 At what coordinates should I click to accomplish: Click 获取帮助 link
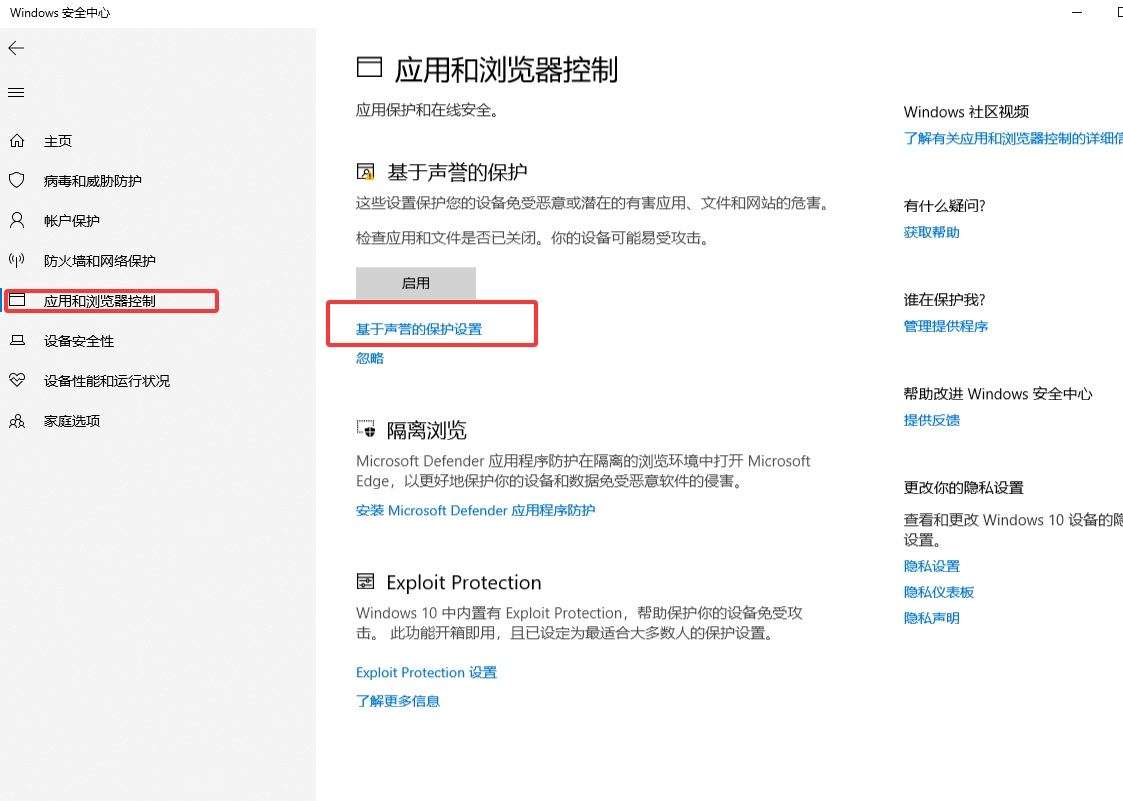click(931, 232)
